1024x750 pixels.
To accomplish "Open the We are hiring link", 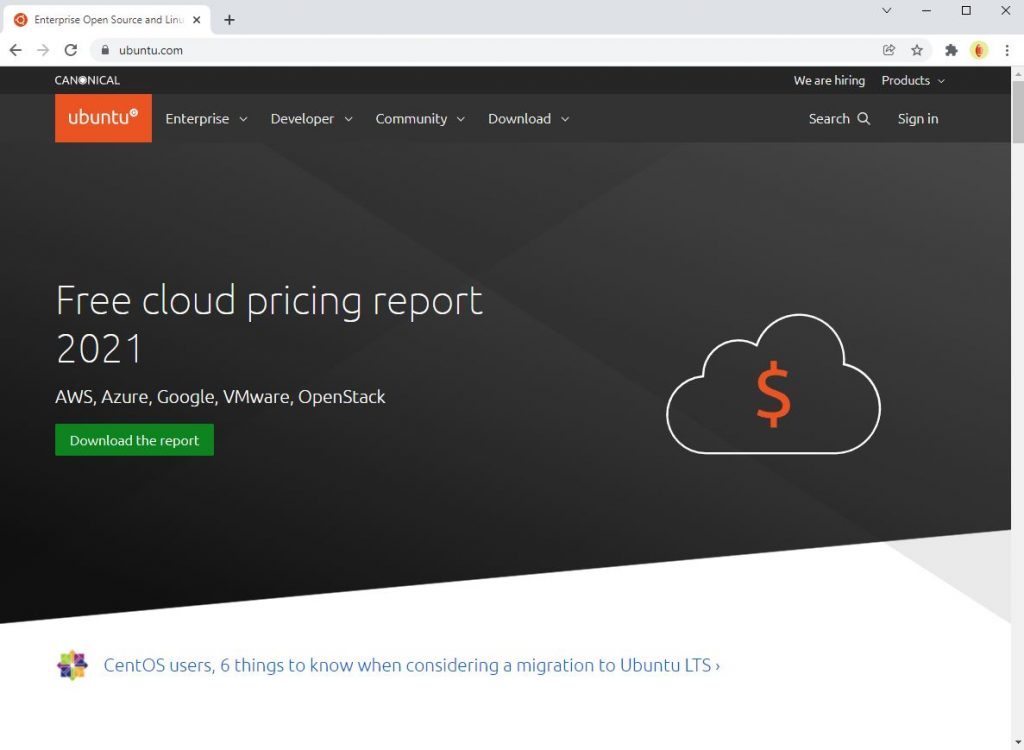I will point(829,80).
